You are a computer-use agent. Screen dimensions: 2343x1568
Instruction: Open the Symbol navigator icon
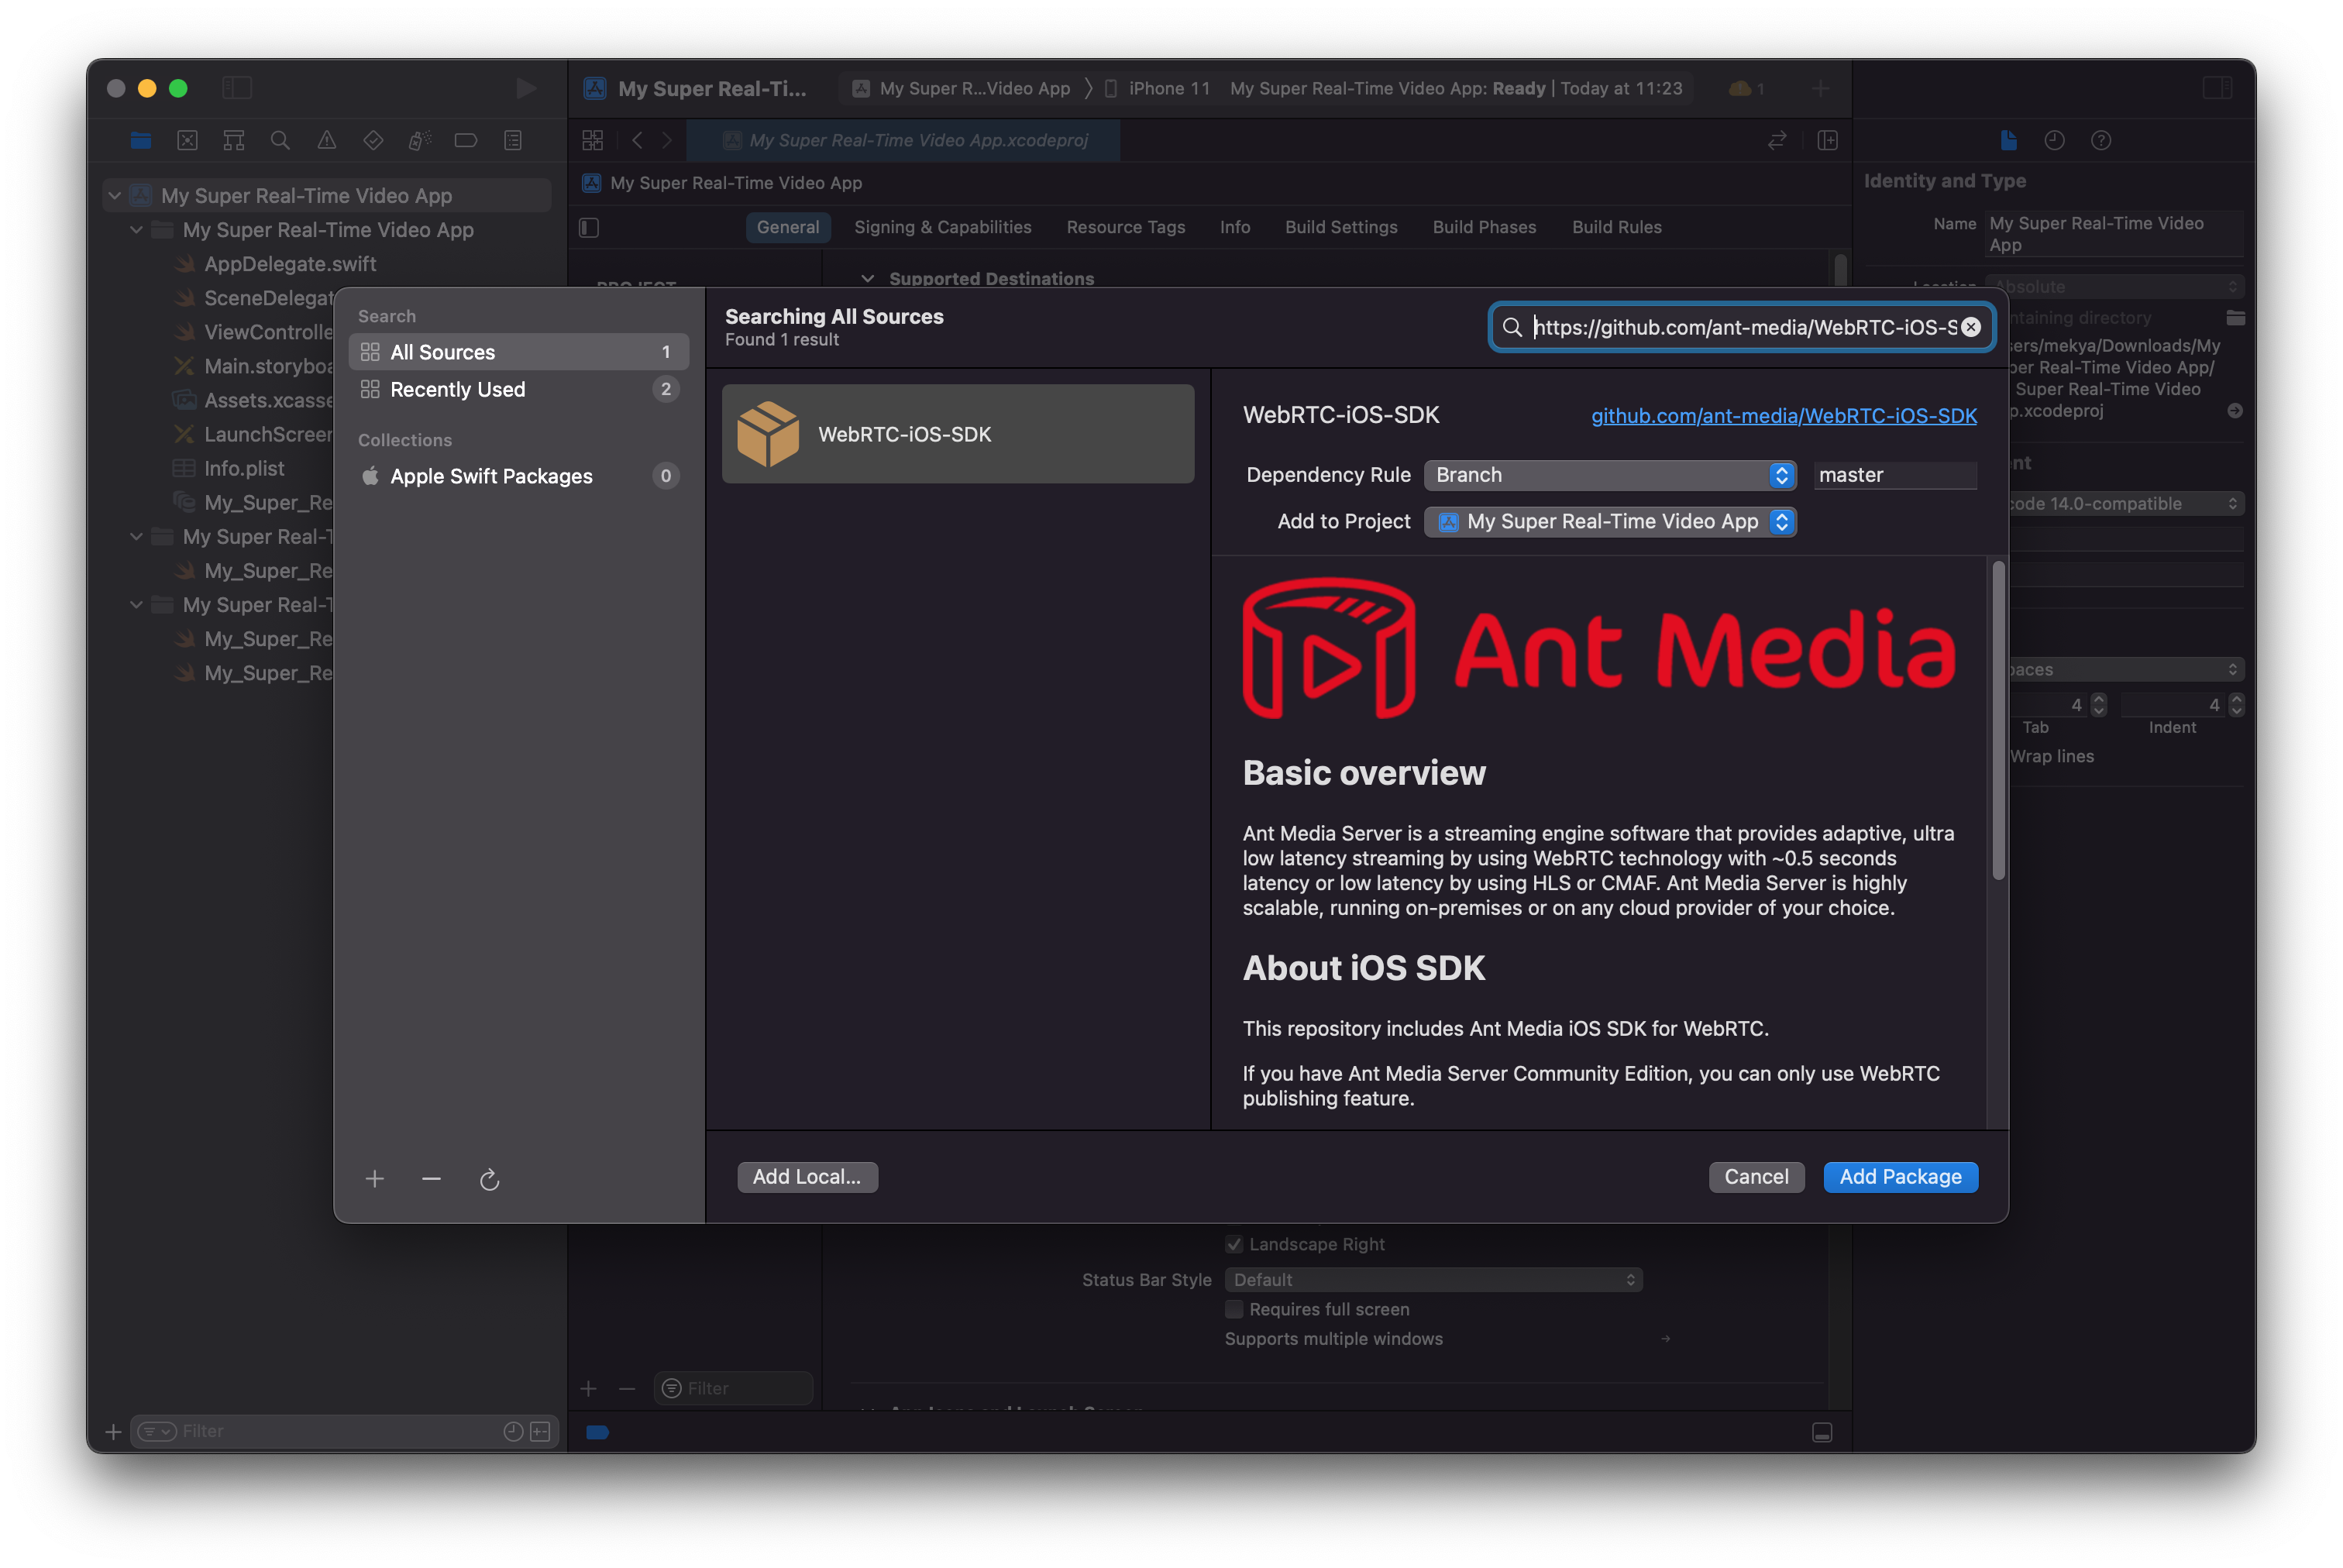pyautogui.click(x=233, y=140)
